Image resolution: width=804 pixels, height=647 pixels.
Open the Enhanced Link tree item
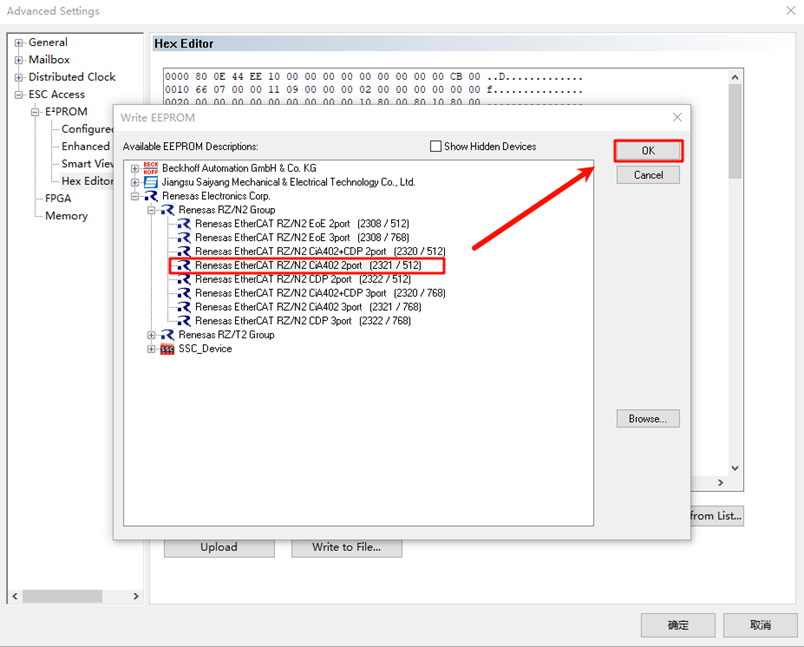(x=86, y=146)
